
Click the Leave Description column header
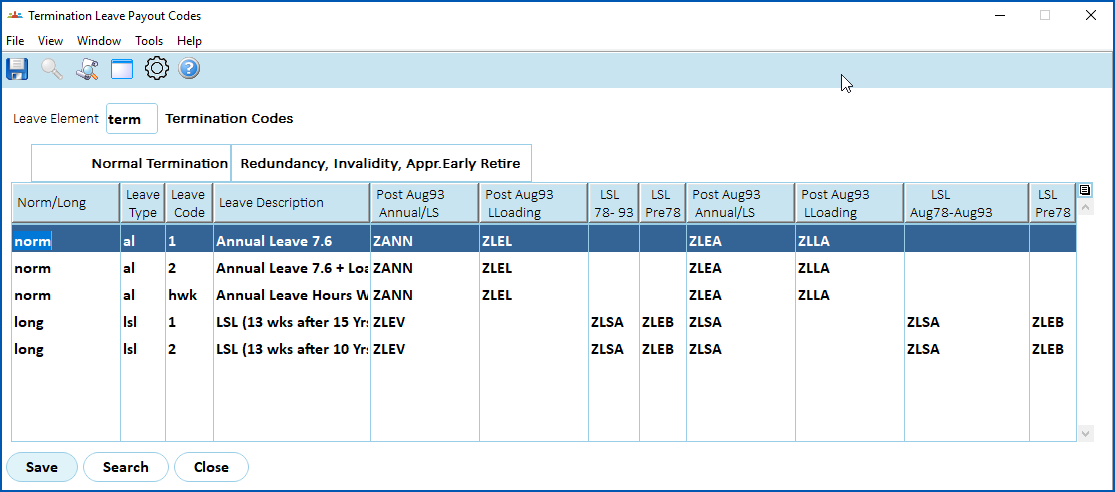tap(292, 203)
